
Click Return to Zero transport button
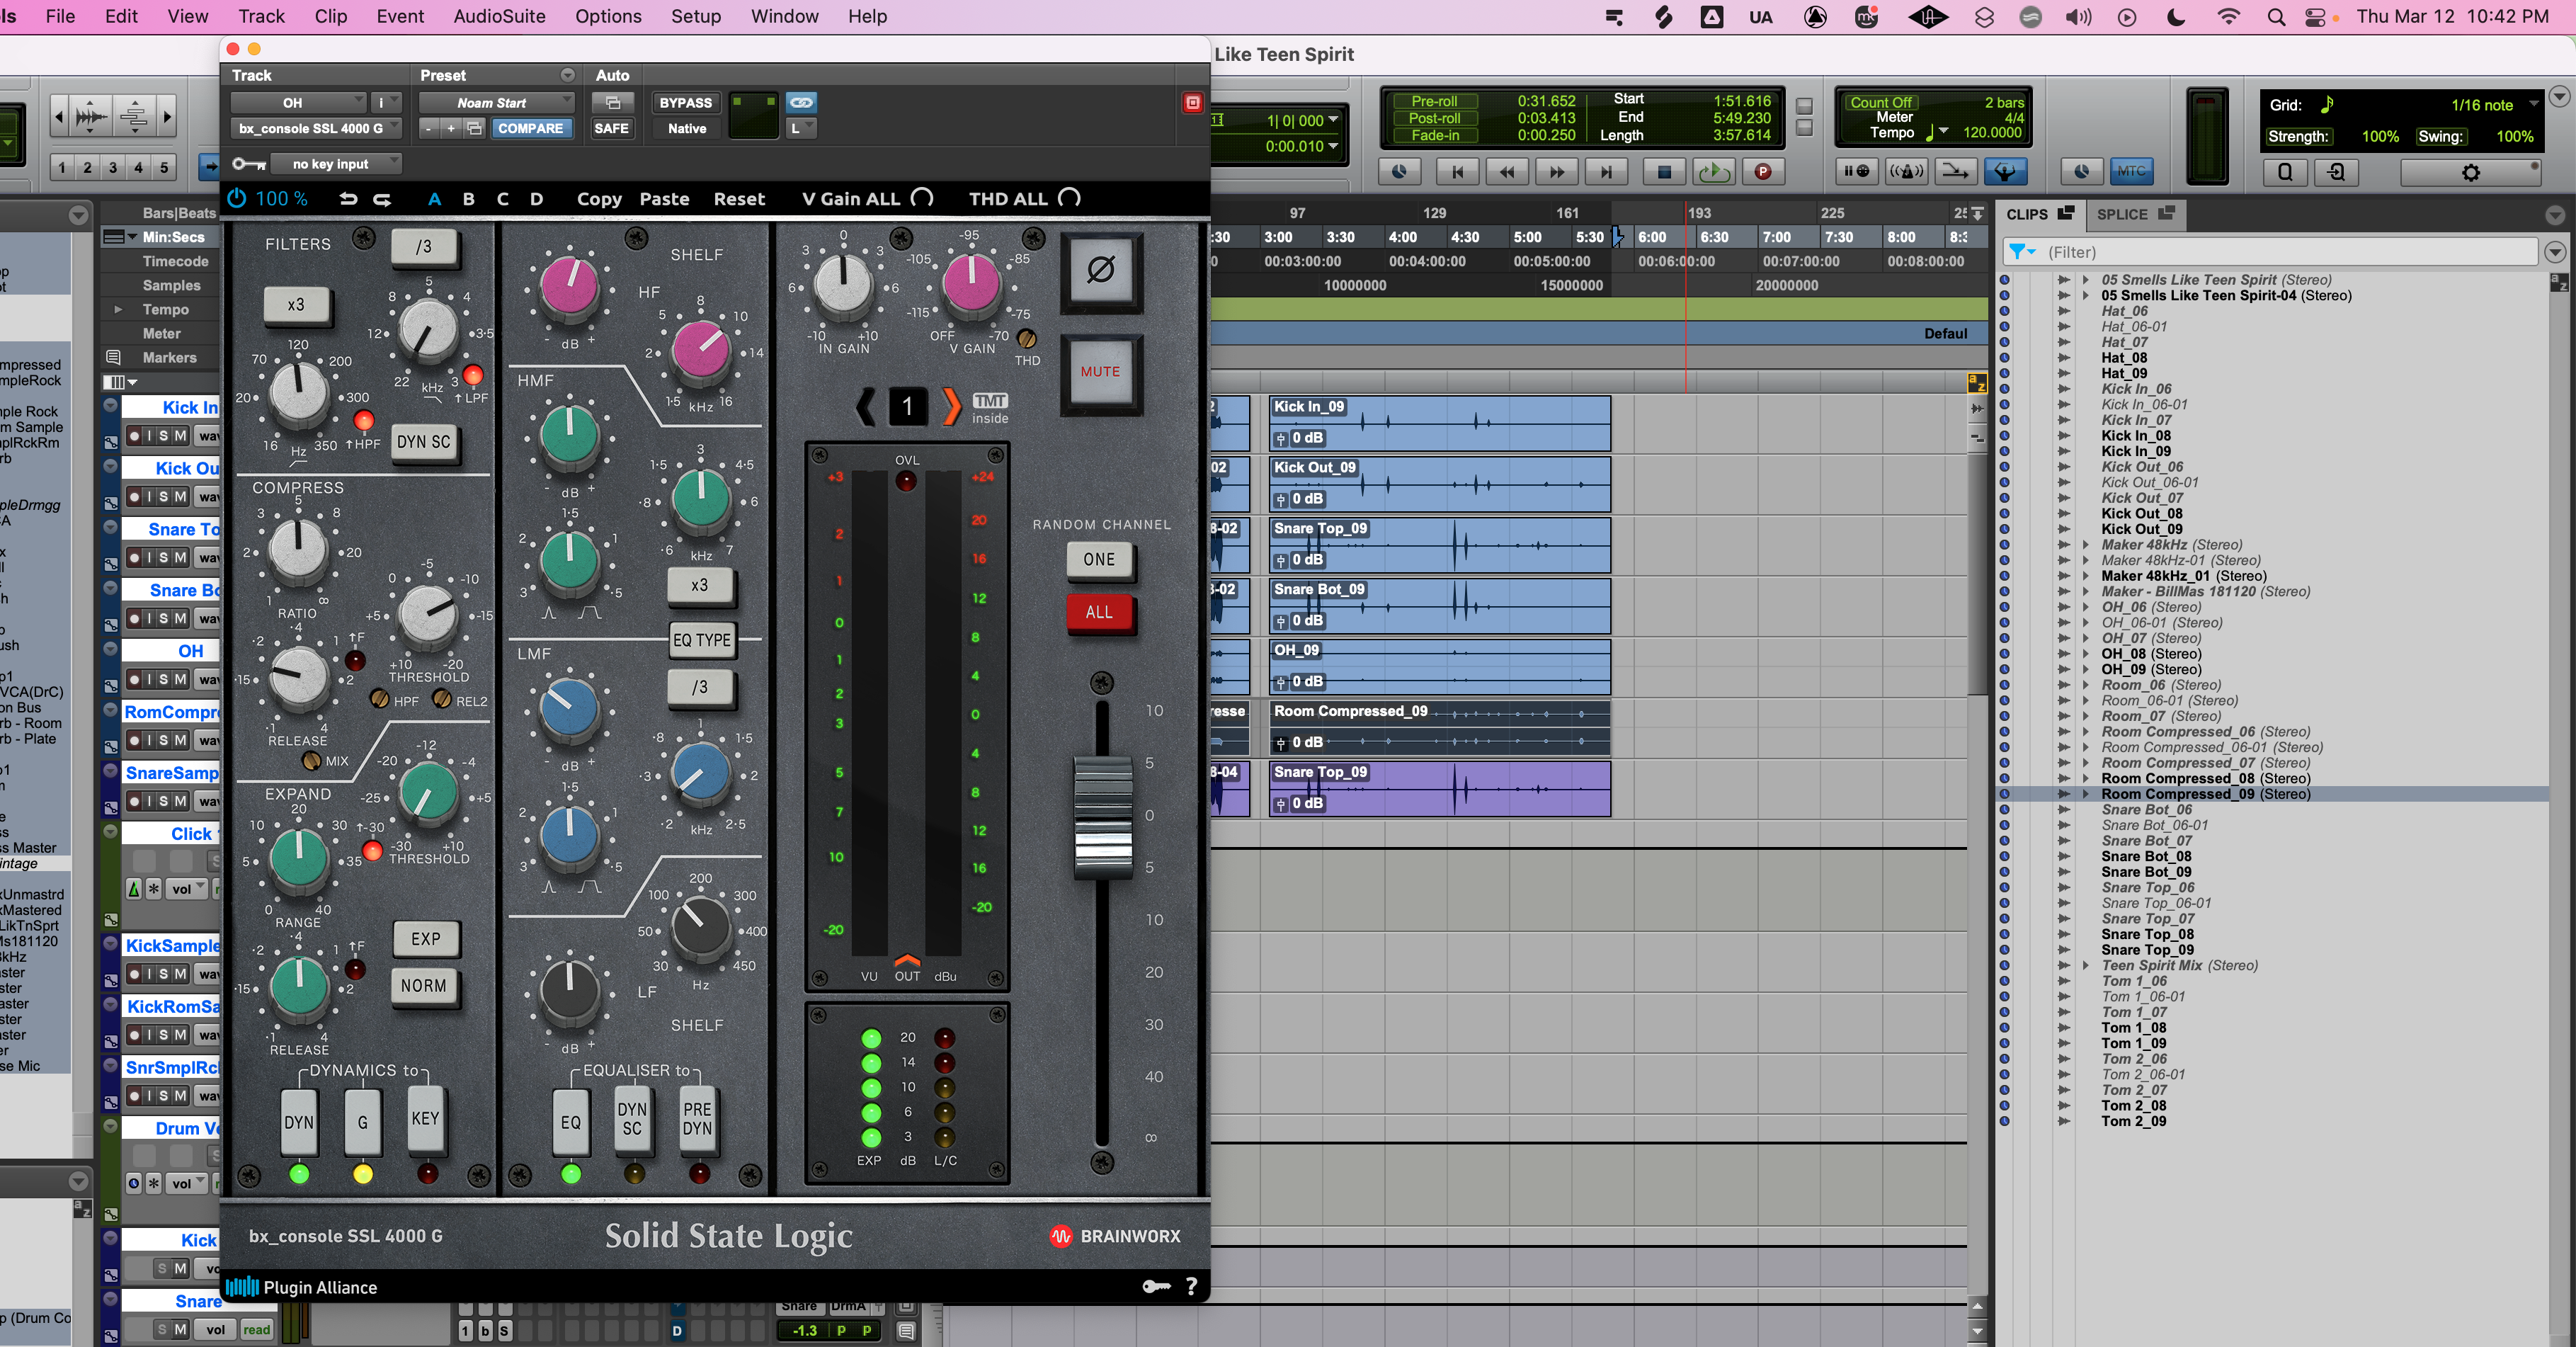1457,172
